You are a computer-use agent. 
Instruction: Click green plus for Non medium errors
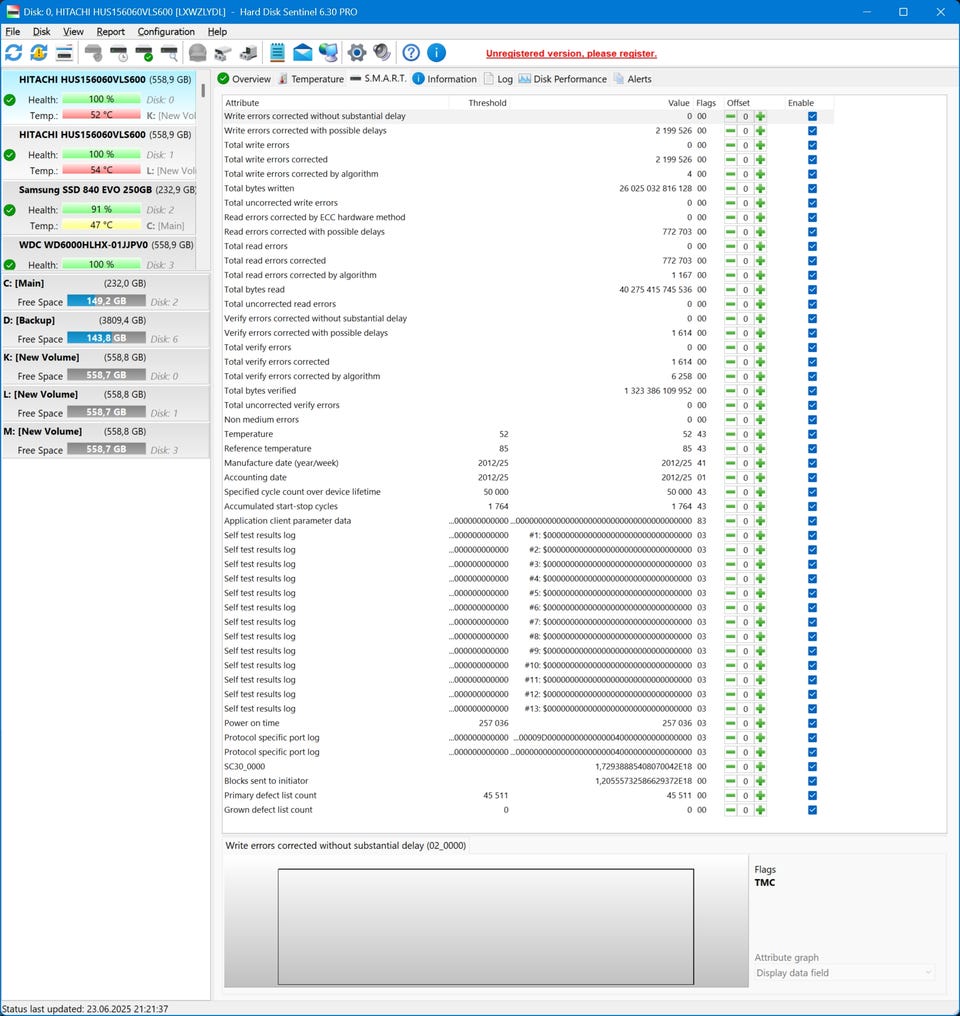pos(760,420)
